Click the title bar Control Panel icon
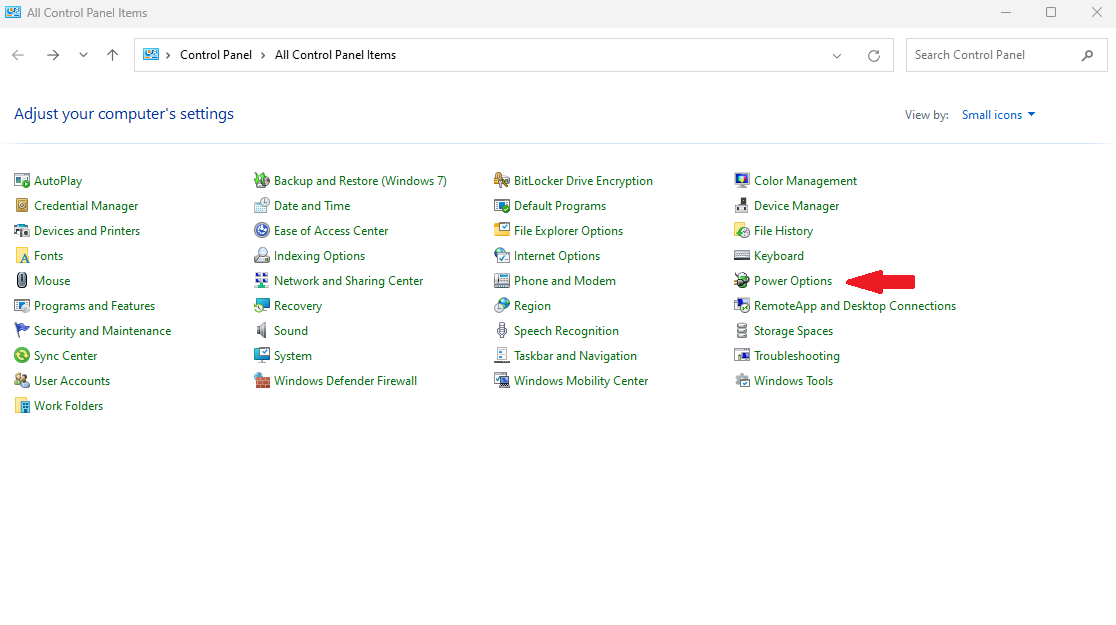This screenshot has height=625, width=1116. point(13,12)
